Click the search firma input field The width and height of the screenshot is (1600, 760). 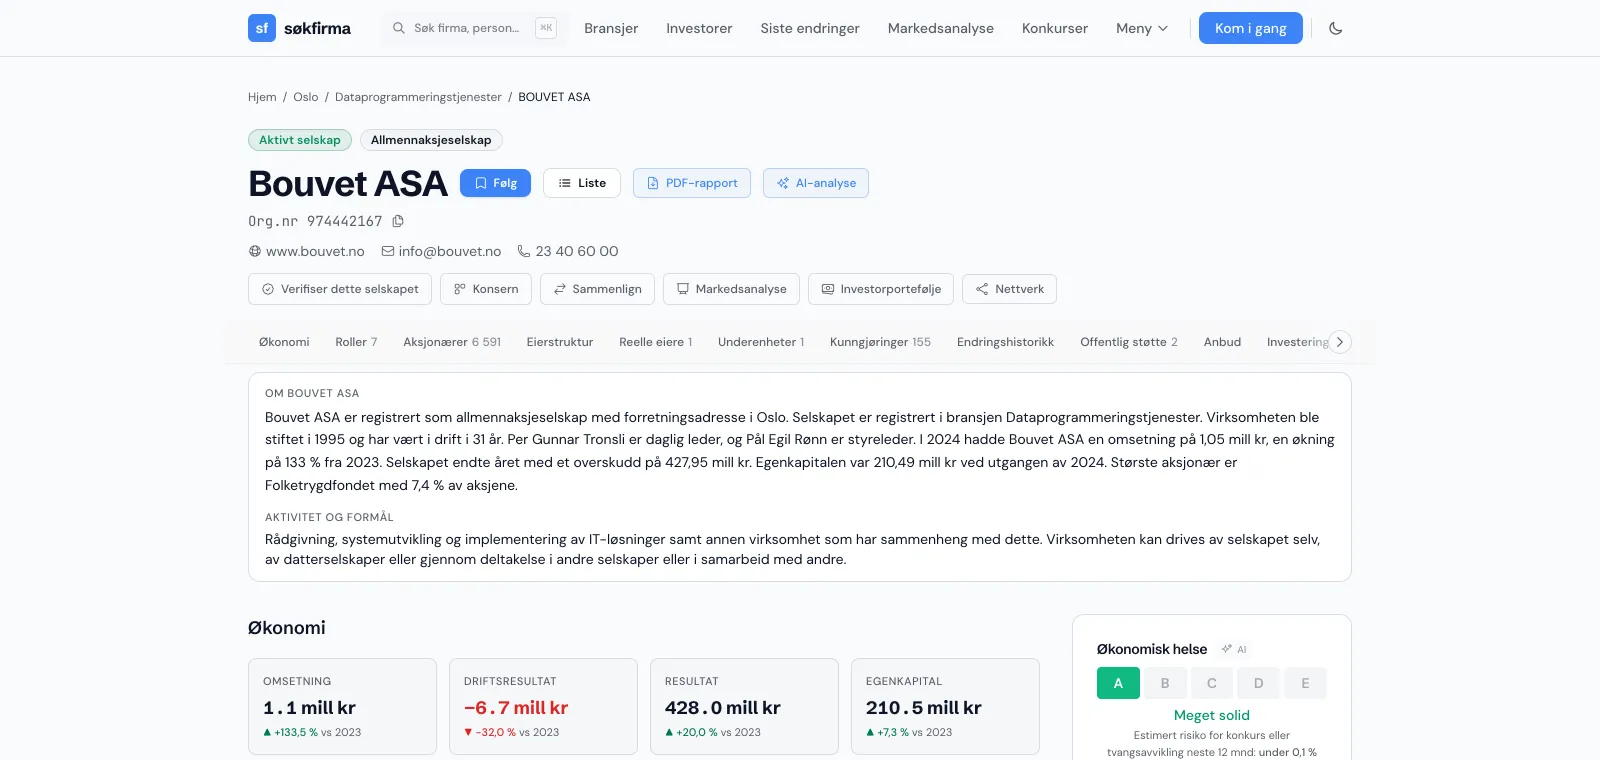click(x=473, y=28)
